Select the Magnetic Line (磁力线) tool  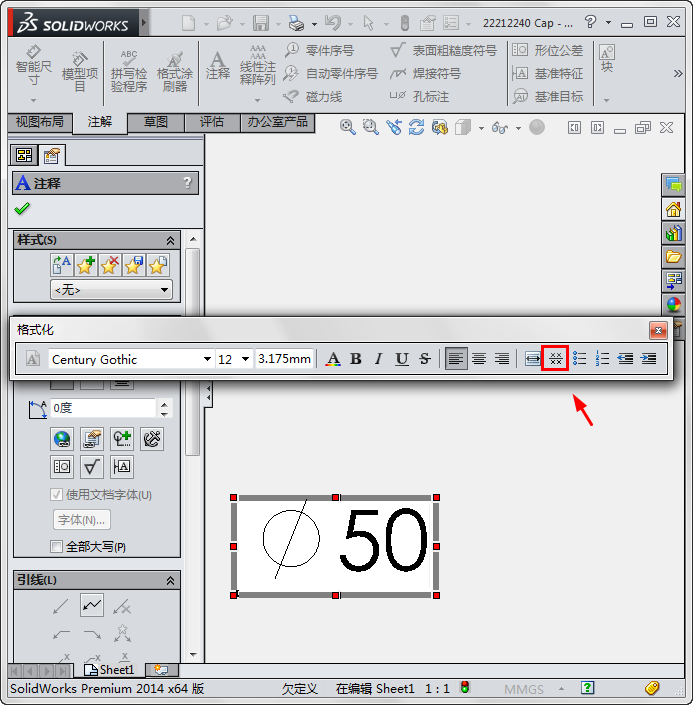313,96
